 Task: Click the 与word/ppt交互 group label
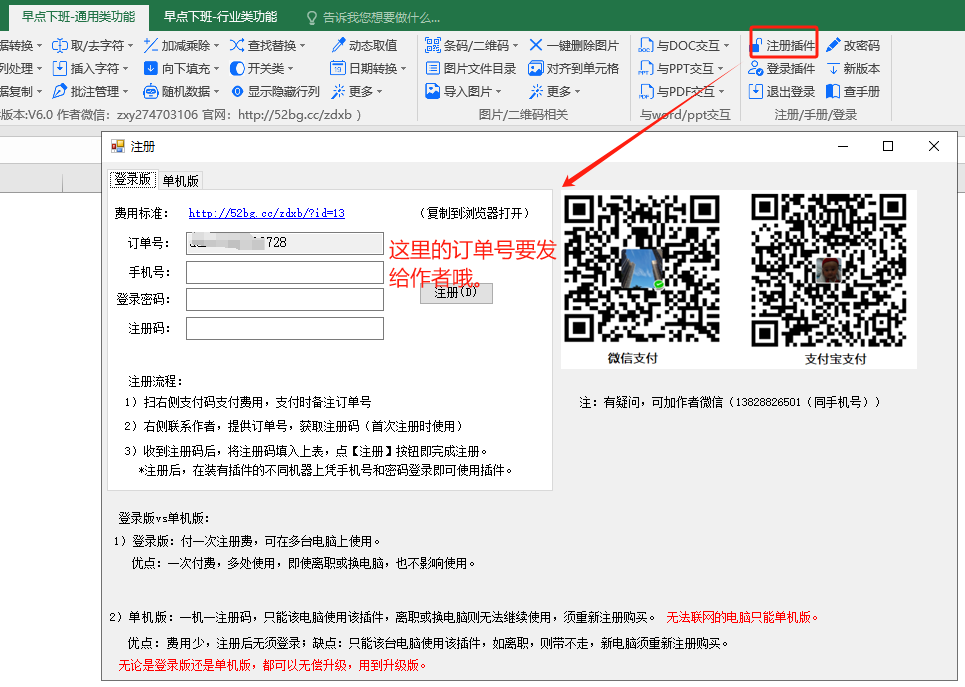pyautogui.click(x=685, y=114)
